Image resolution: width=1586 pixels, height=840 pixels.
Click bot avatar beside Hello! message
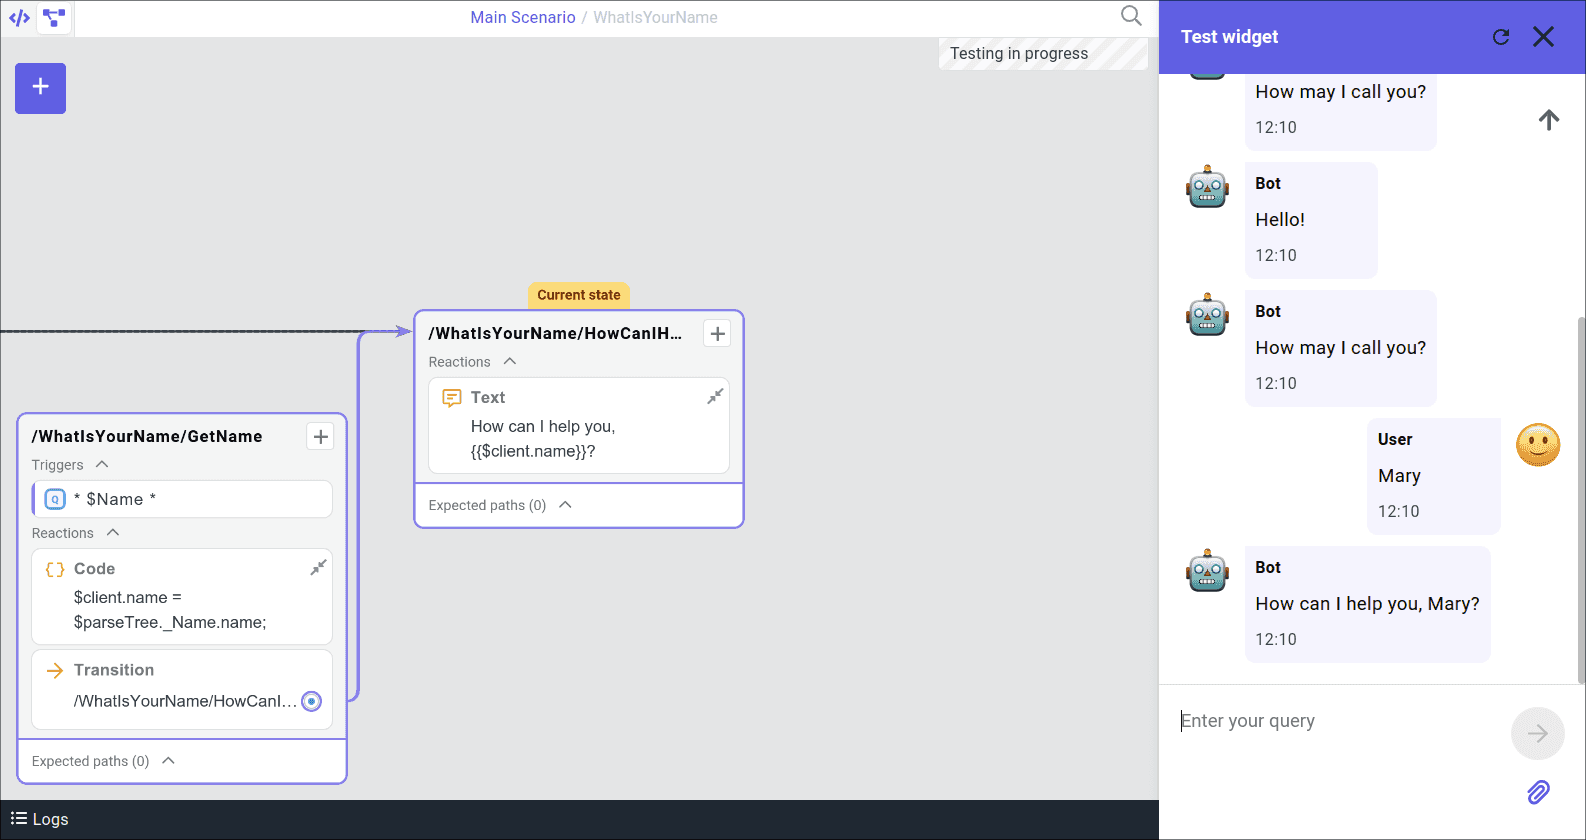coord(1207,187)
